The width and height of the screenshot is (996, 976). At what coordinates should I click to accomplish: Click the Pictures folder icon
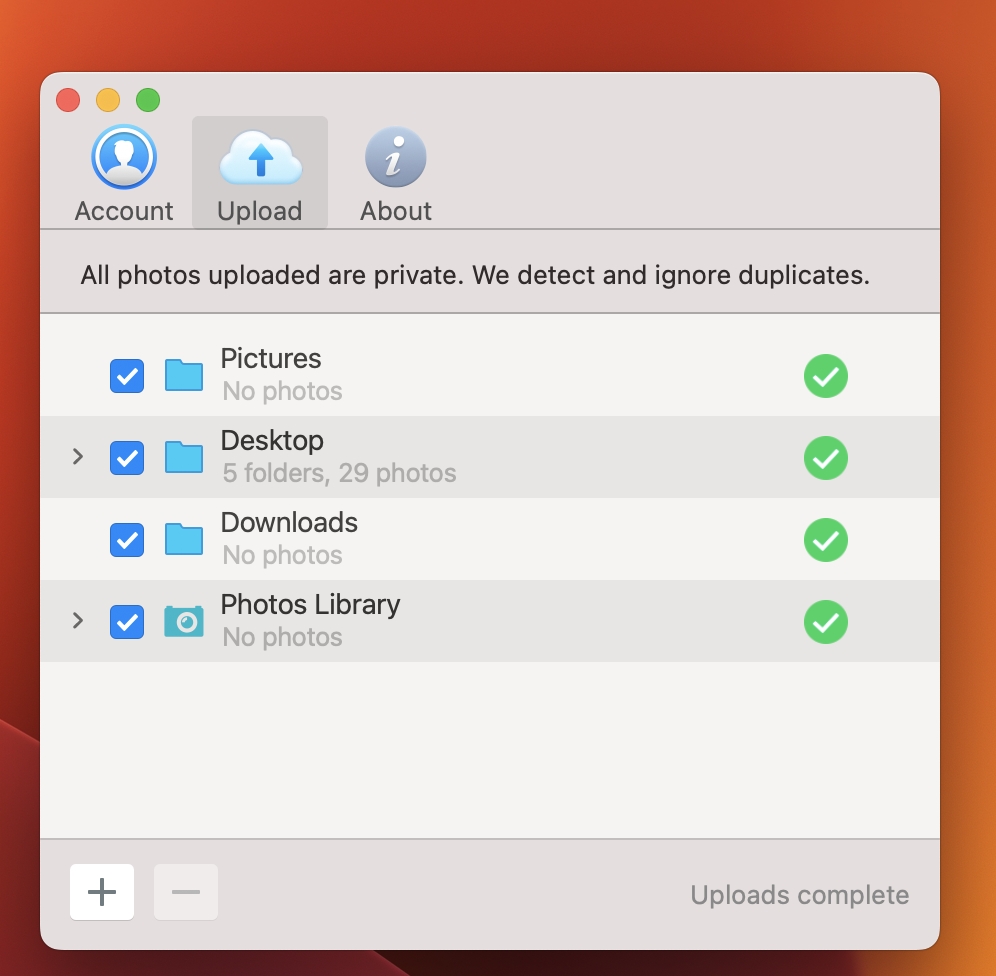pos(183,375)
